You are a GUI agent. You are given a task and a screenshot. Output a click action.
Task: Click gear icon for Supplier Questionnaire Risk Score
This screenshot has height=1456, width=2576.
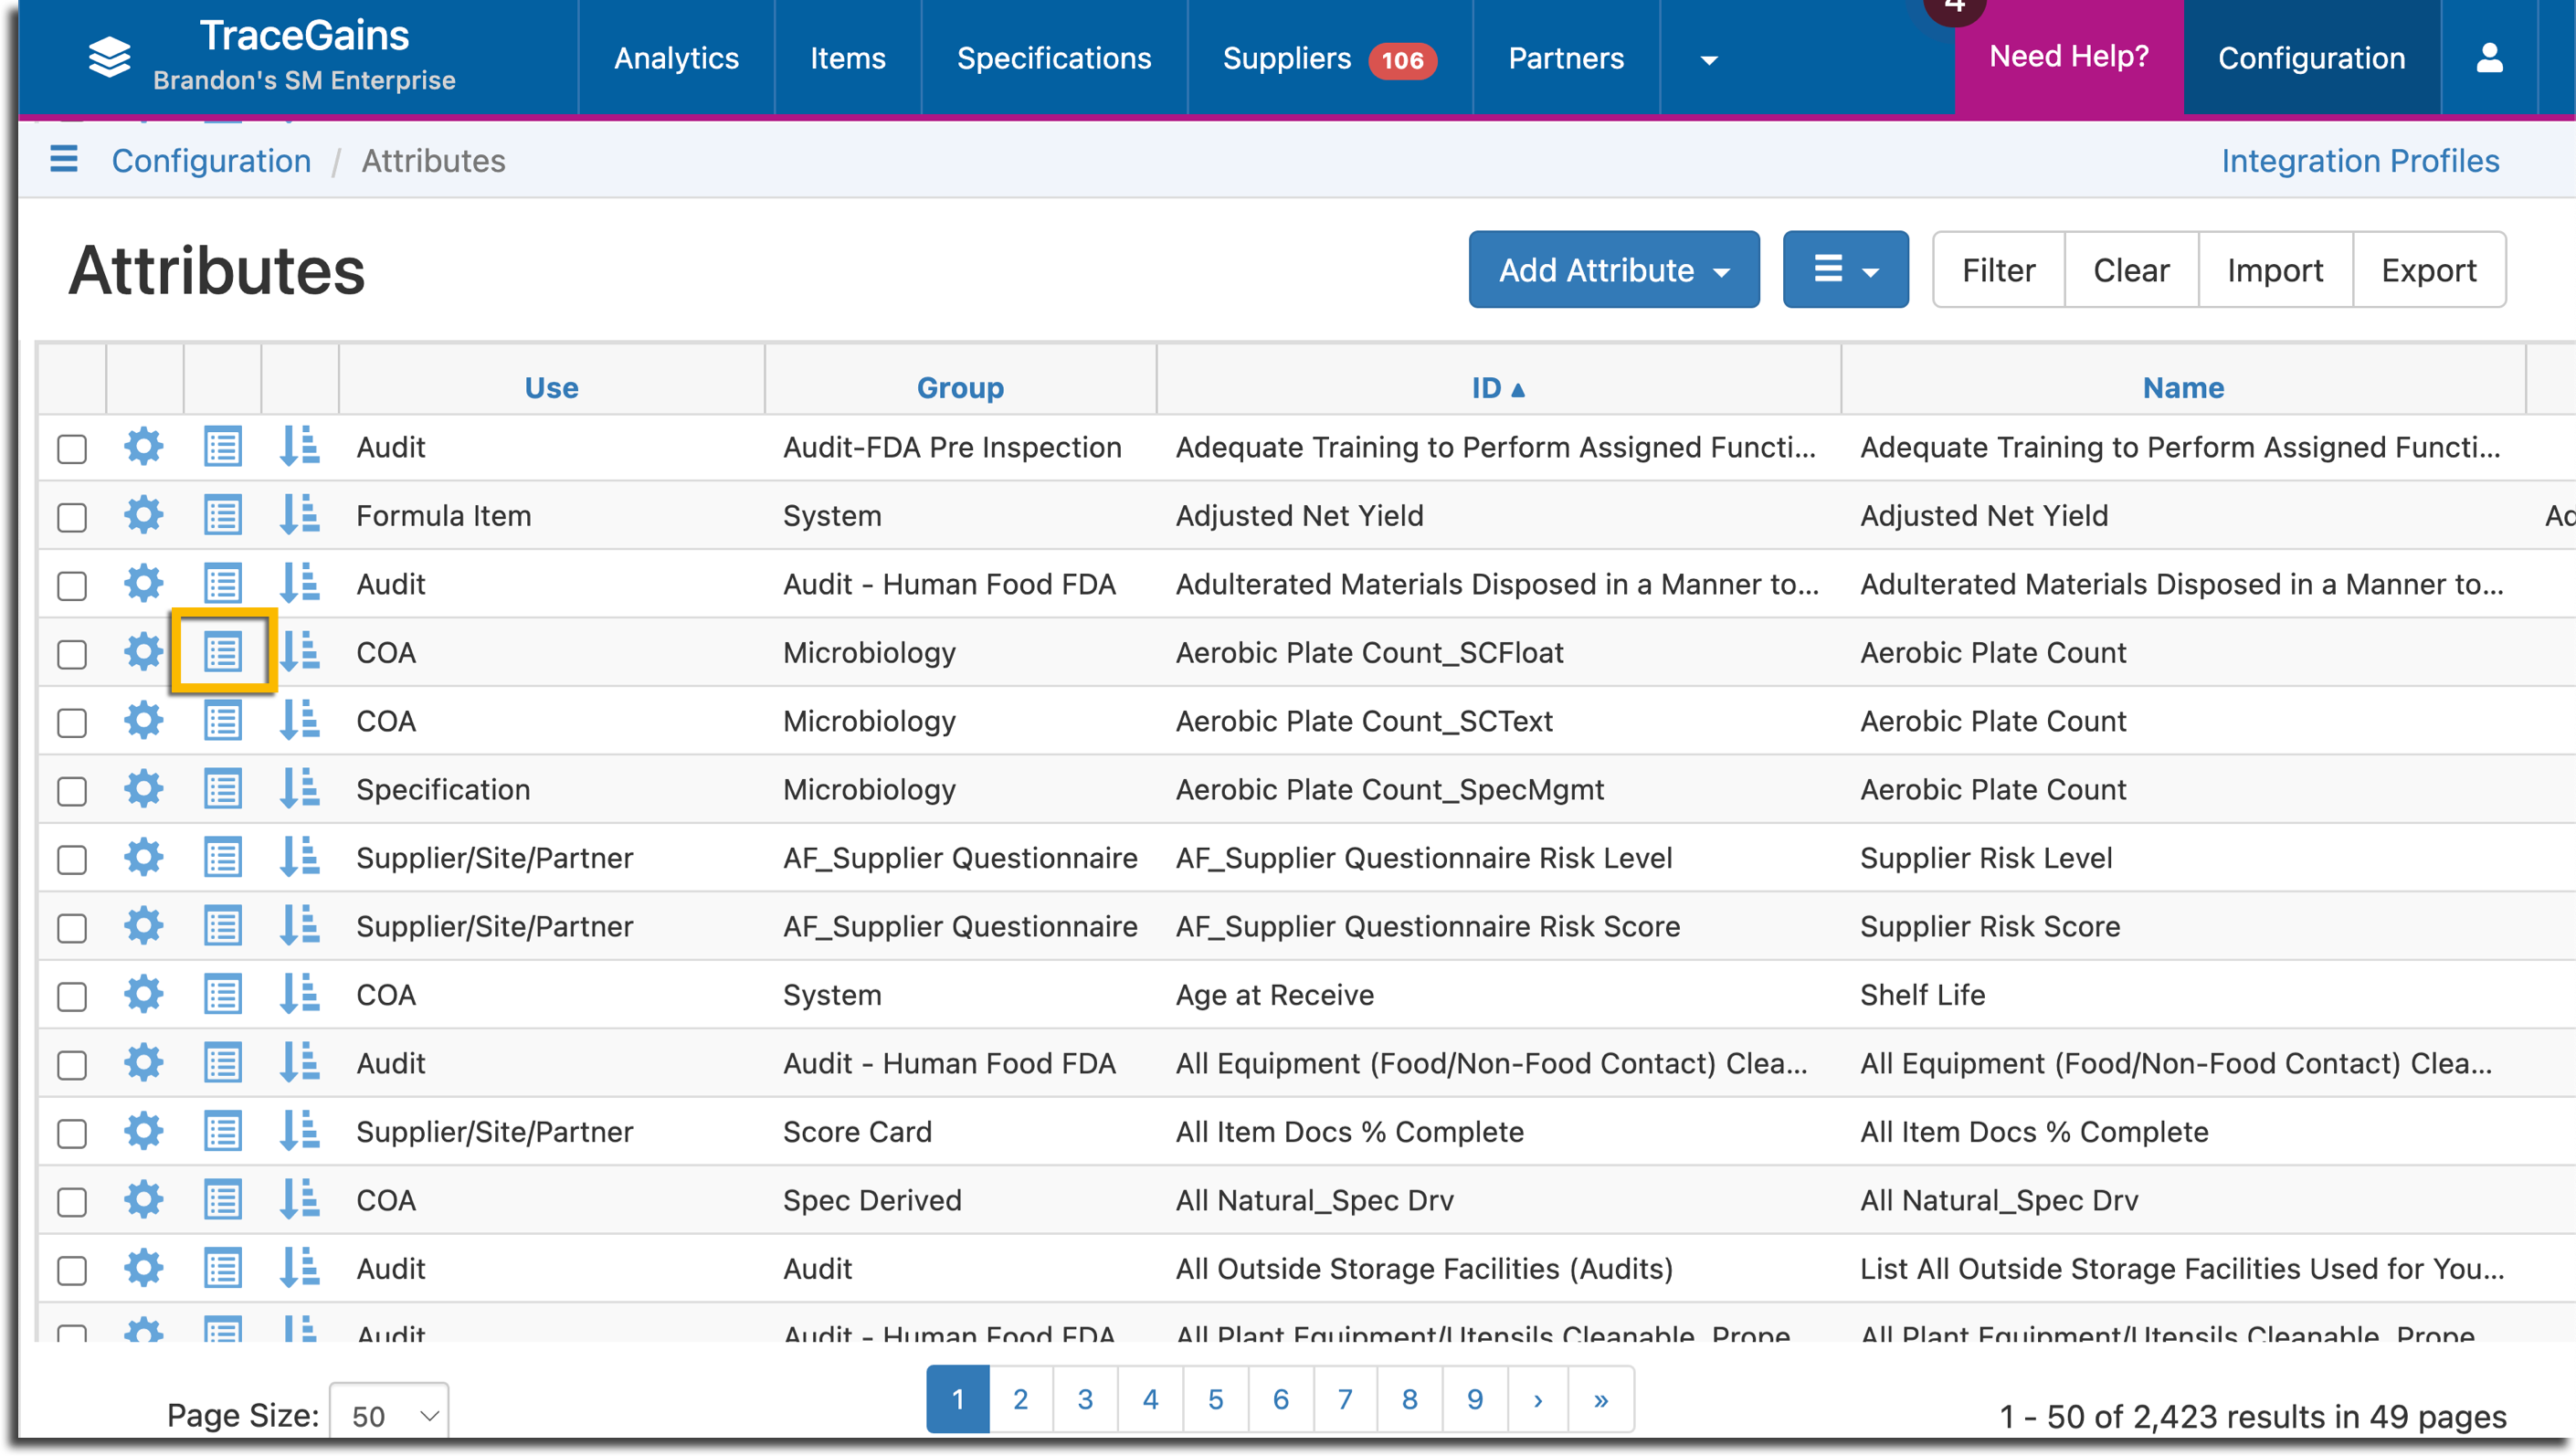pos(144,926)
